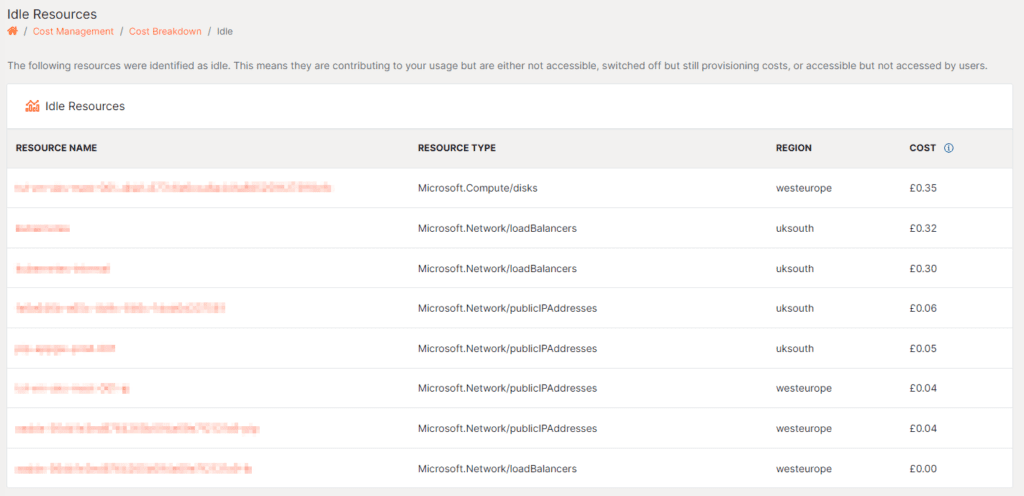Viewport: 1024px width, 496px height.
Task: Click the COST column header text
Action: (x=922, y=148)
